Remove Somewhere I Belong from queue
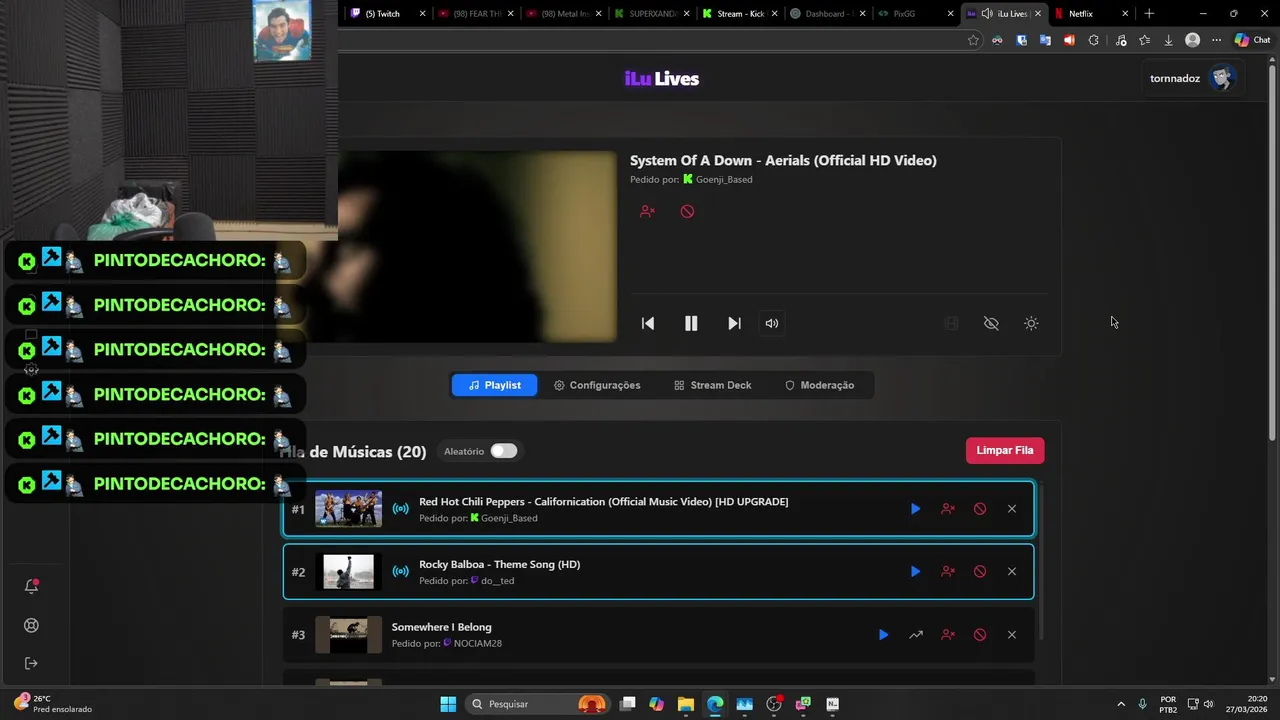Viewport: 1280px width, 720px height. [x=1012, y=635]
